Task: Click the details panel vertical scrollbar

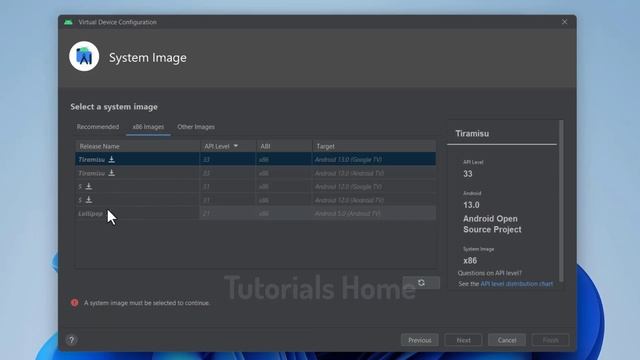Action: (561, 201)
